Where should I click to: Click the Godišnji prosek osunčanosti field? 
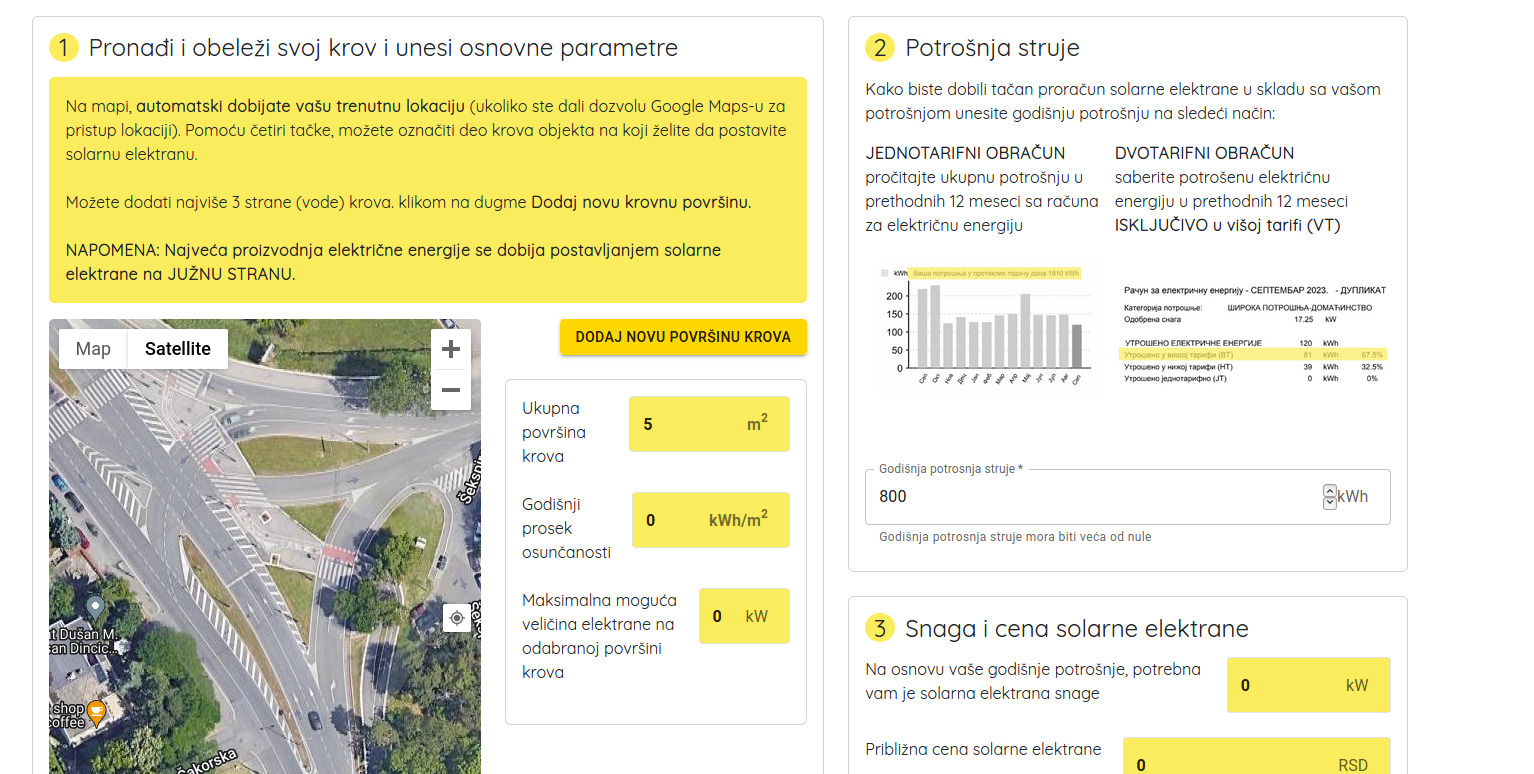pos(710,519)
